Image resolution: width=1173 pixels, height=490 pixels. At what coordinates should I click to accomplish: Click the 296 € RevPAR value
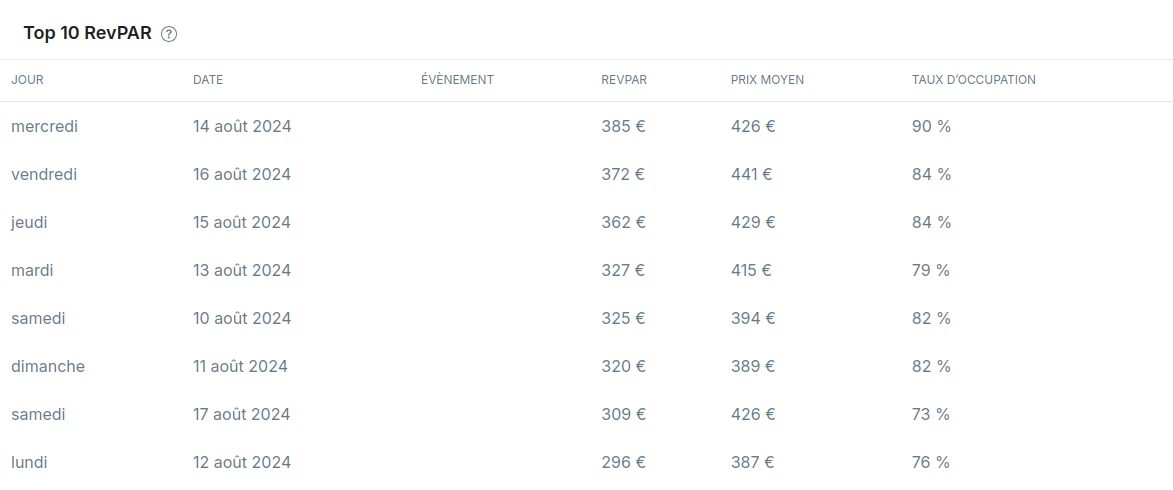point(623,463)
